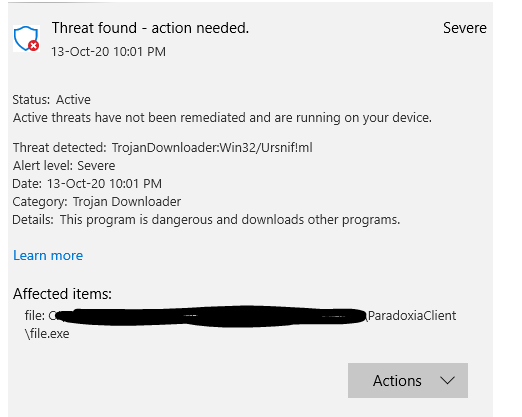The width and height of the screenshot is (522, 417).
Task: Collapse the 'Threat found - action needed.' header
Action: [150, 28]
